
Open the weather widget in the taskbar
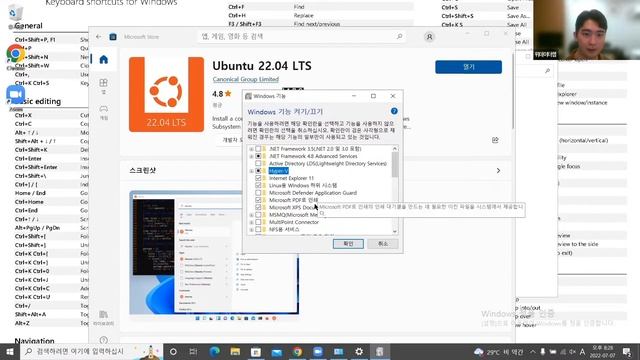pyautogui.click(x=499, y=351)
